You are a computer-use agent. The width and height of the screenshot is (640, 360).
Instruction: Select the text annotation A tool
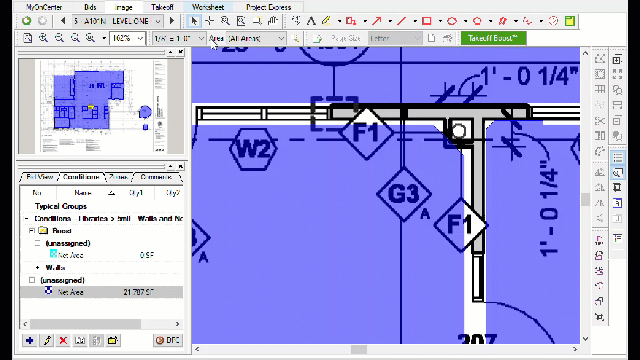pyautogui.click(x=311, y=21)
